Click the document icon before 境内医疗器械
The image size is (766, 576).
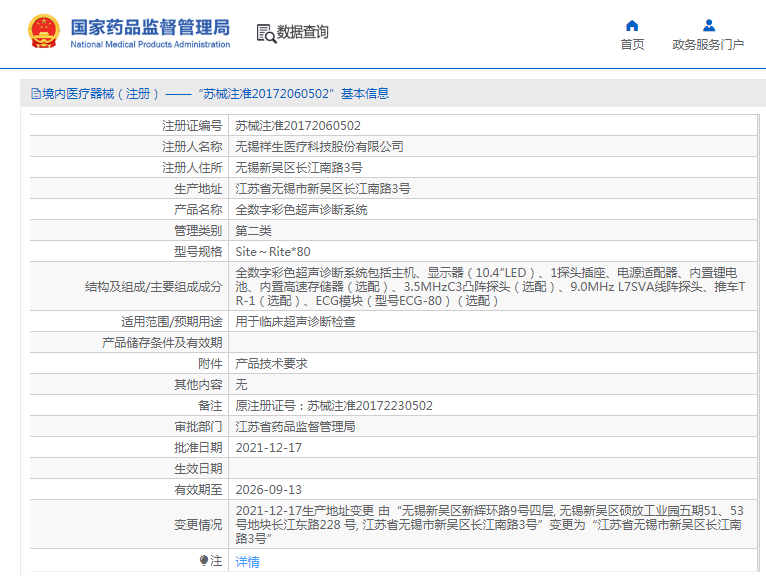(36, 93)
